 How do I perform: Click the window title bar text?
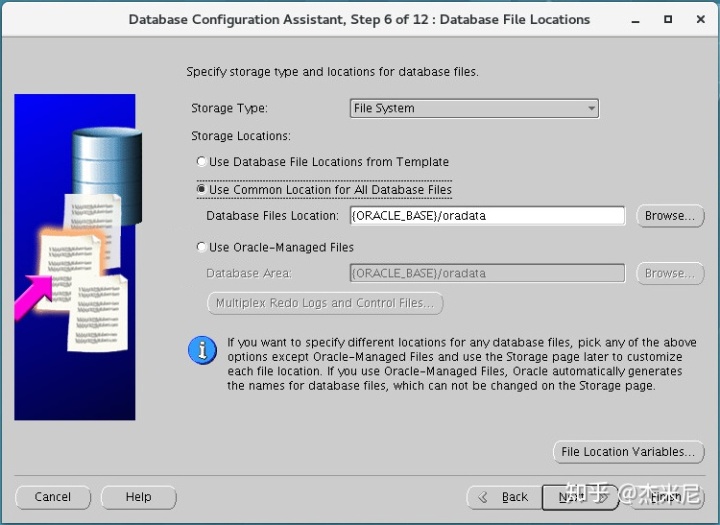pos(359,19)
